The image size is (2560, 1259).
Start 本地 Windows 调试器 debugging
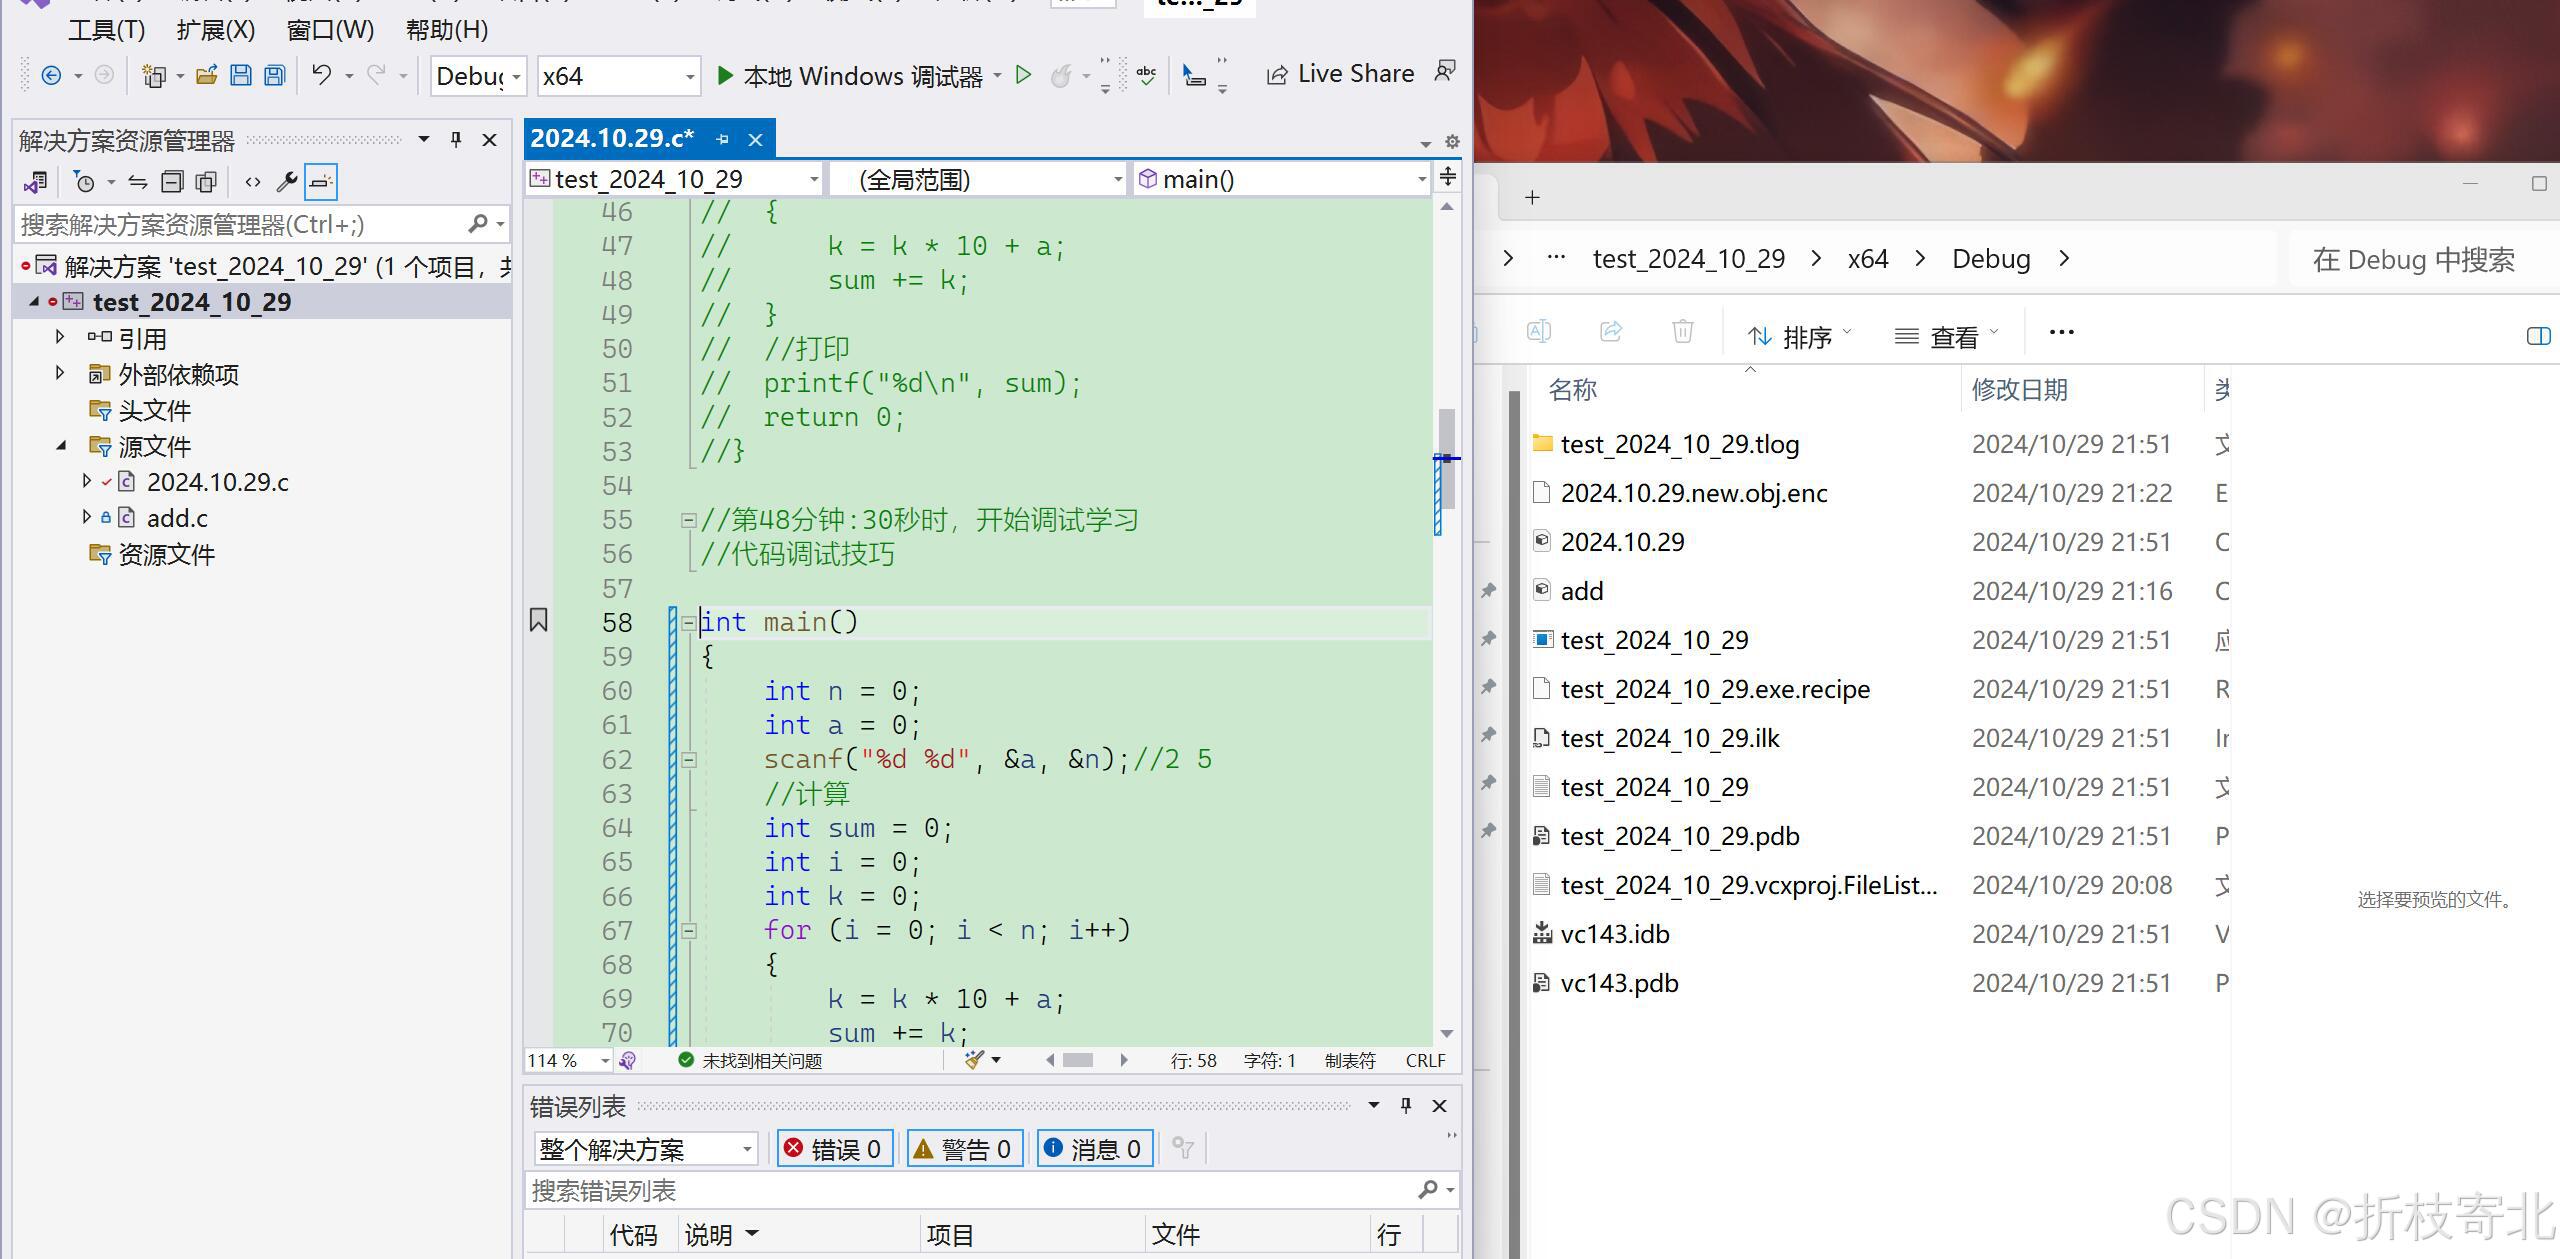pos(850,76)
